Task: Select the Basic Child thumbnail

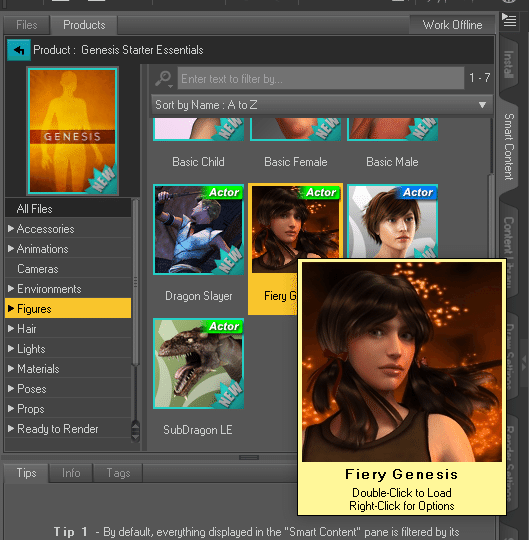Action: click(x=198, y=129)
